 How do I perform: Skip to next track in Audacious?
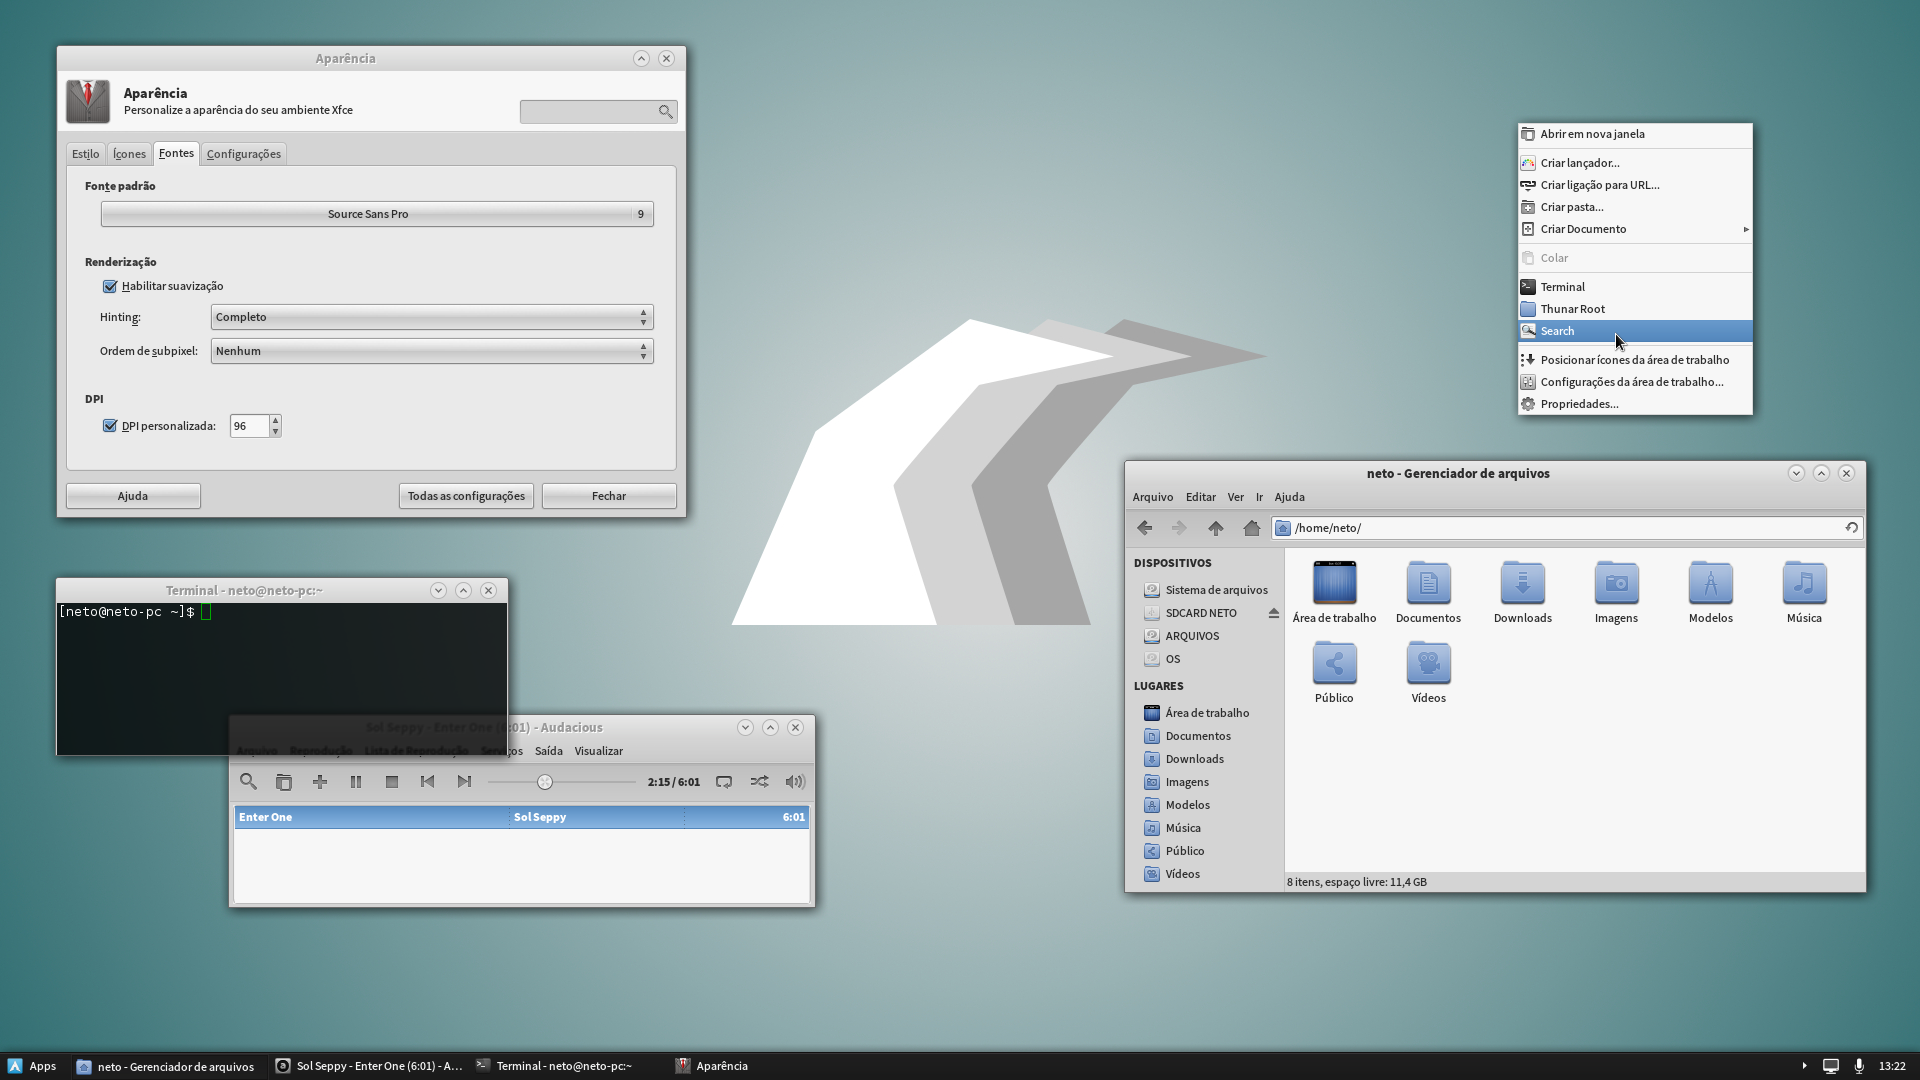pyautogui.click(x=464, y=782)
